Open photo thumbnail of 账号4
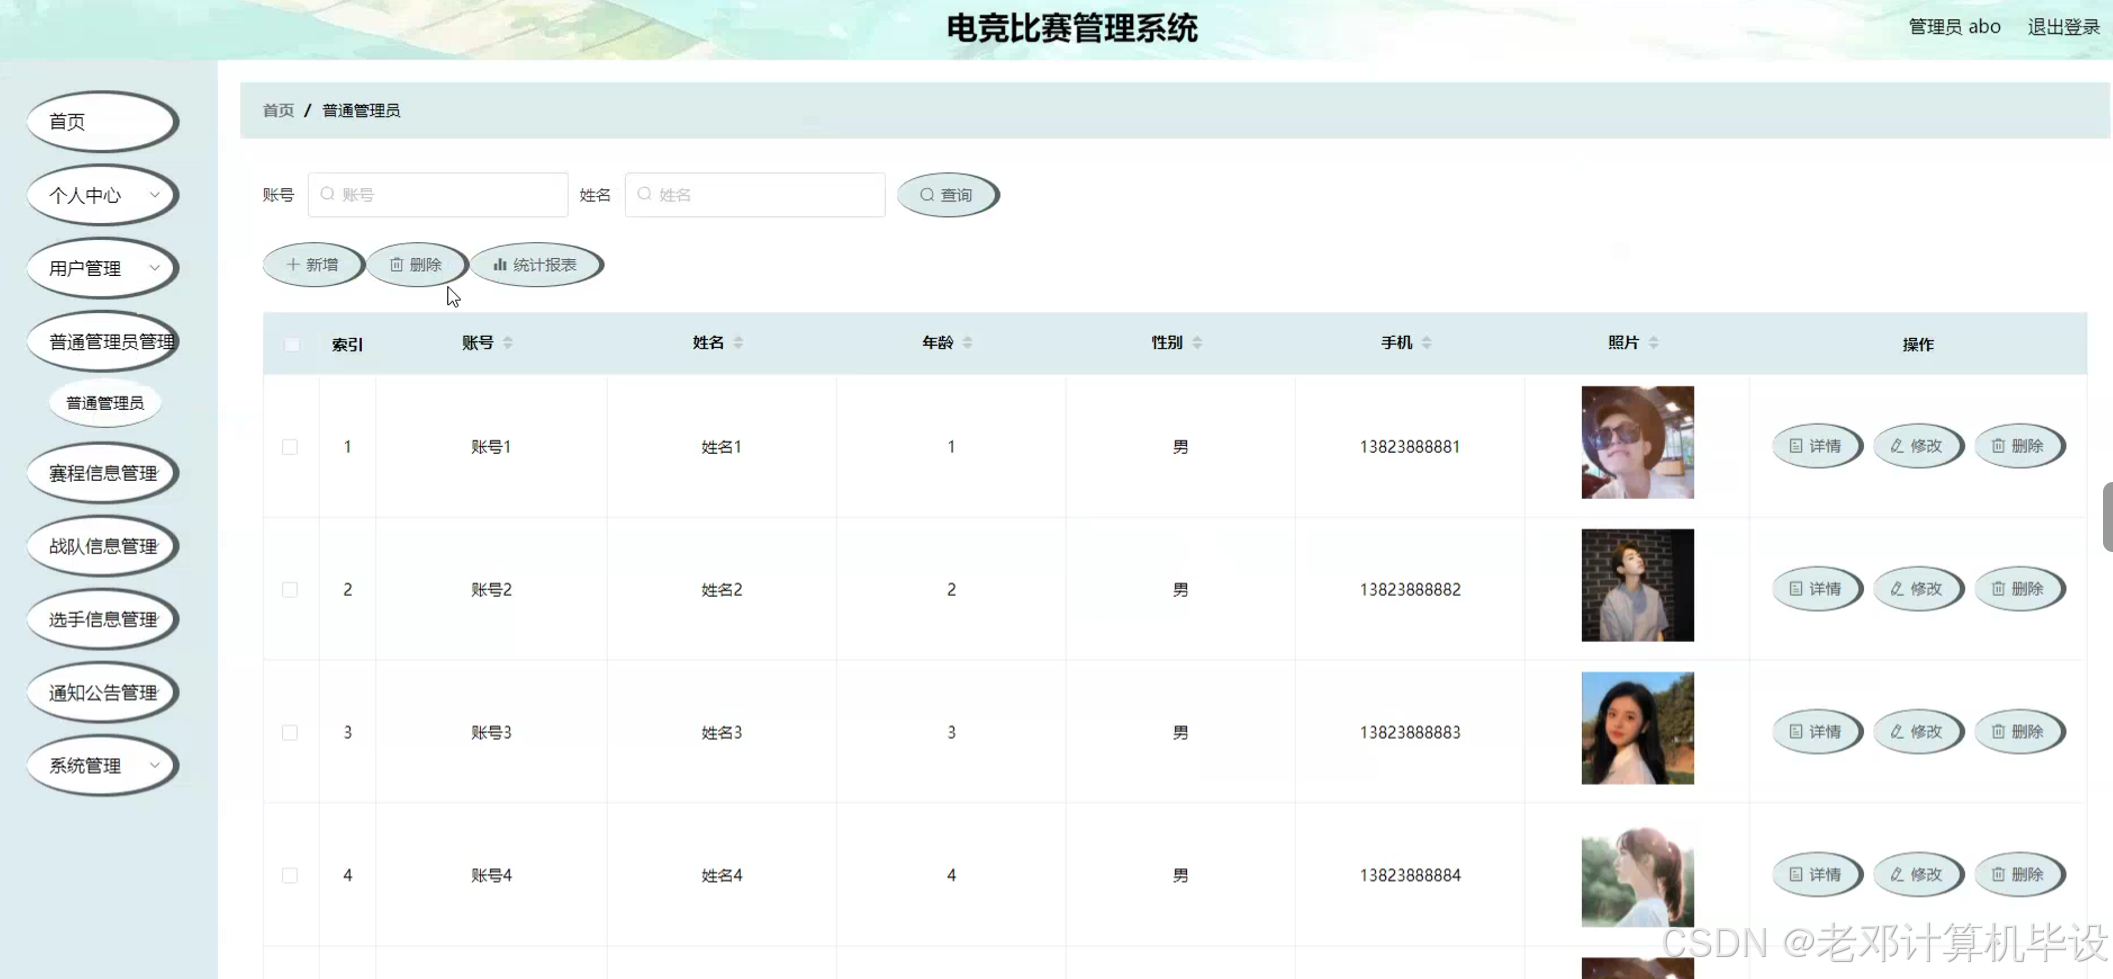Image resolution: width=2113 pixels, height=979 pixels. pyautogui.click(x=1637, y=871)
